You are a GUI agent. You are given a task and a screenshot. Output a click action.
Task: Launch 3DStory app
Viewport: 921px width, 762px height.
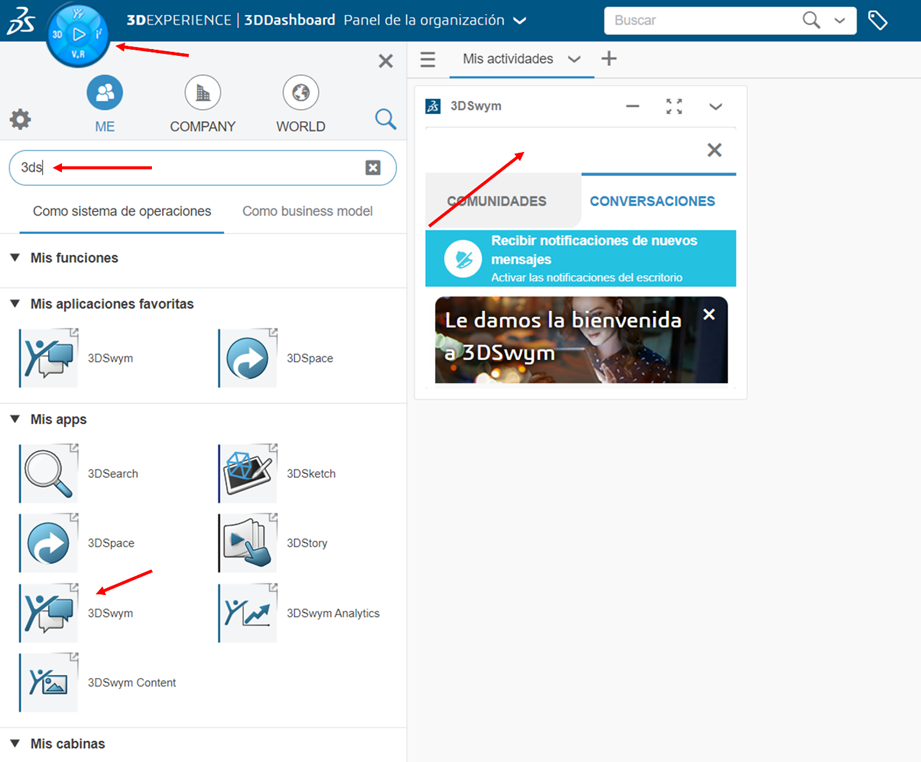coord(248,543)
